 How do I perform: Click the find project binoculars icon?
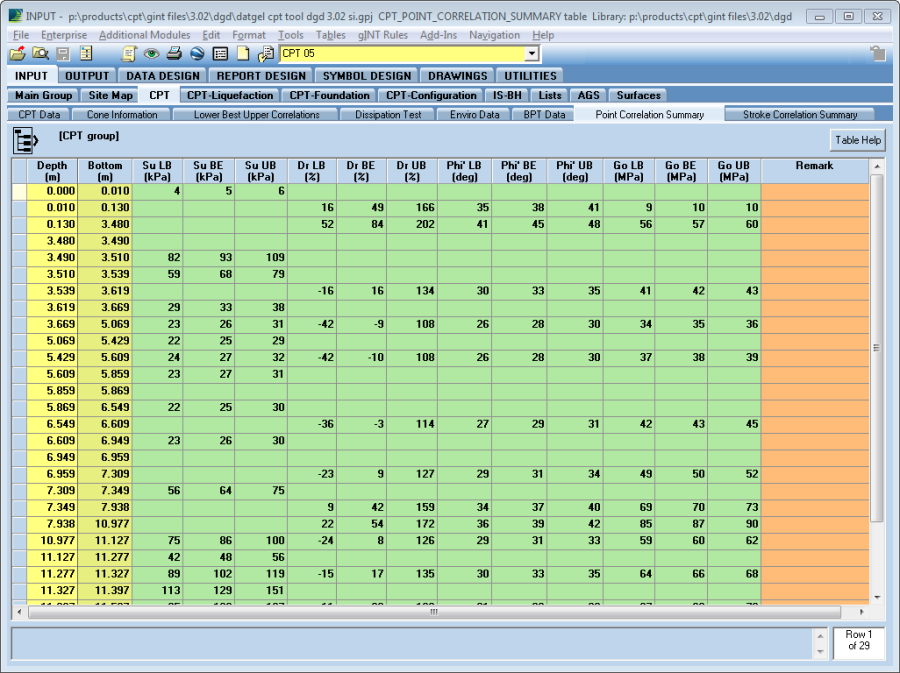click(x=40, y=54)
